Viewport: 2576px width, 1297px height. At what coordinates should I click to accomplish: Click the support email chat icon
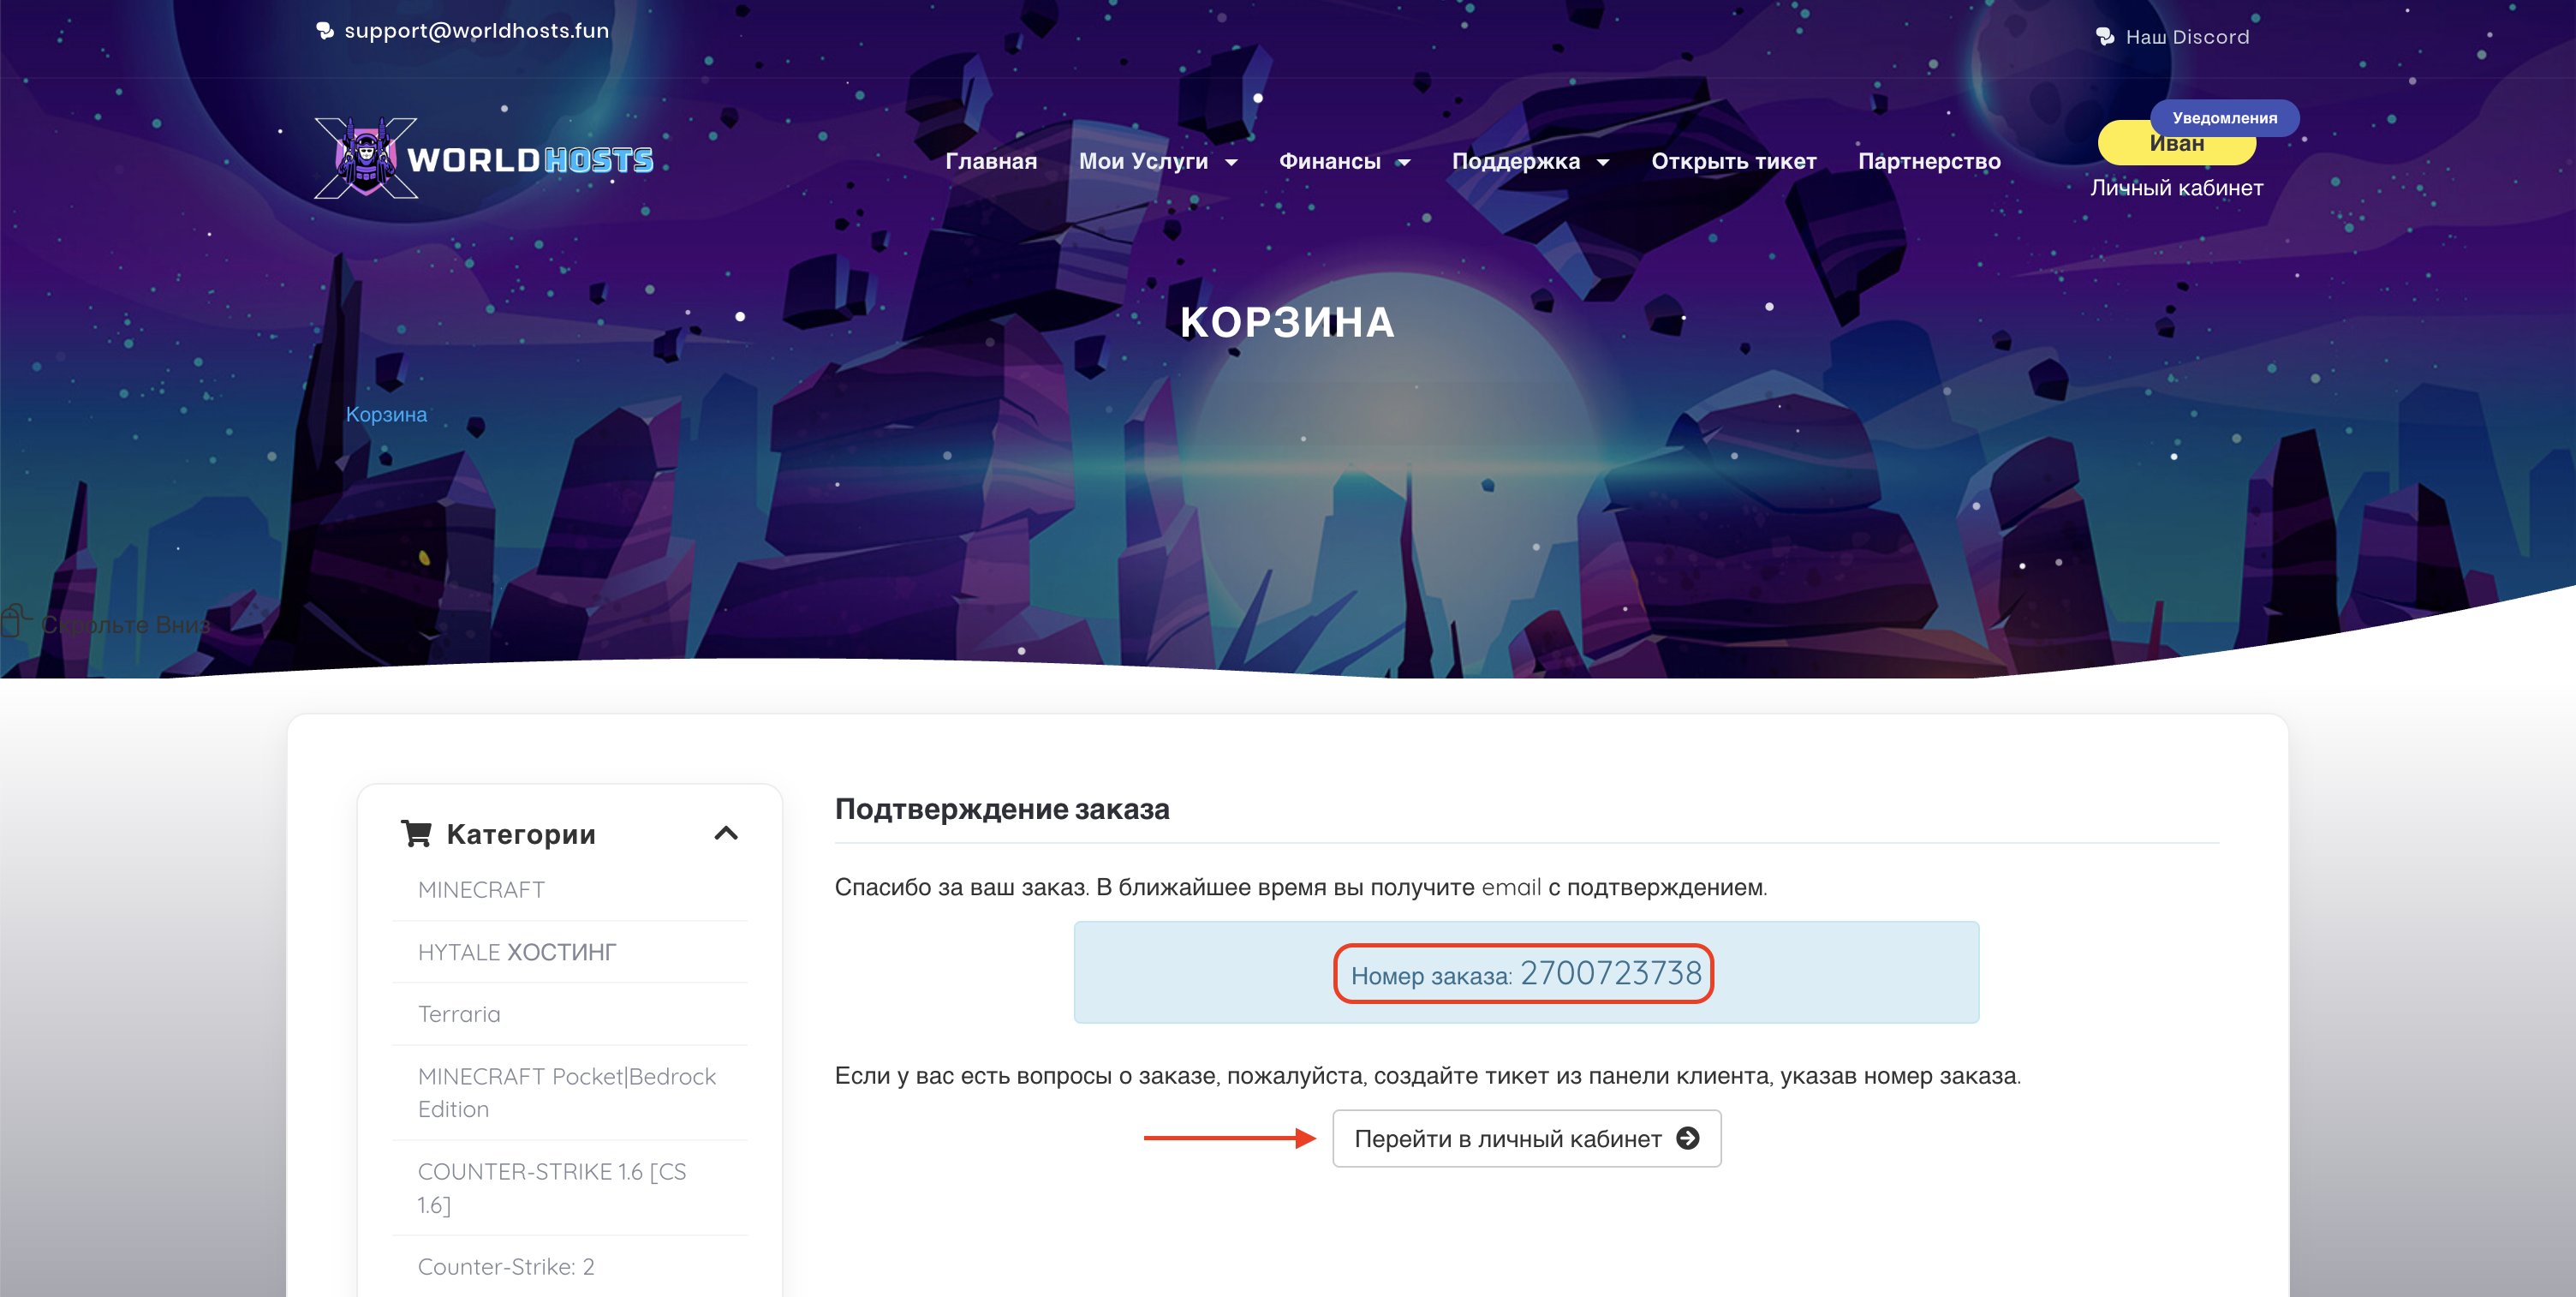click(x=325, y=31)
